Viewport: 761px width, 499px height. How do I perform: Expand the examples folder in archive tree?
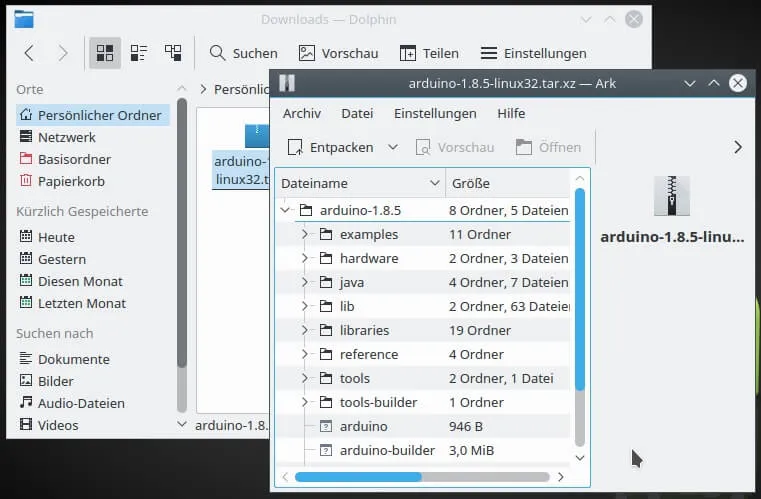coord(305,235)
